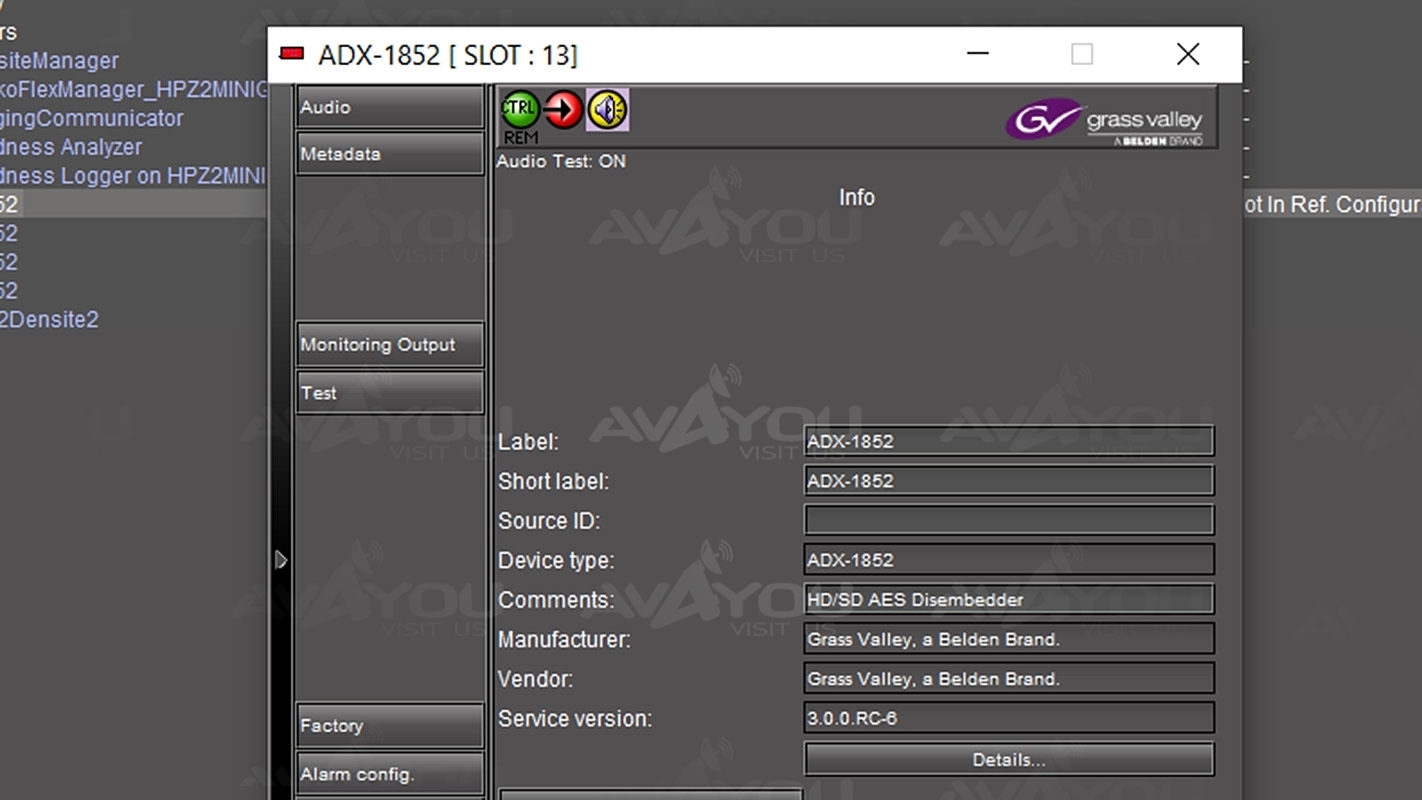Click the red arrow input status icon
This screenshot has height=800, width=1422.
click(563, 110)
